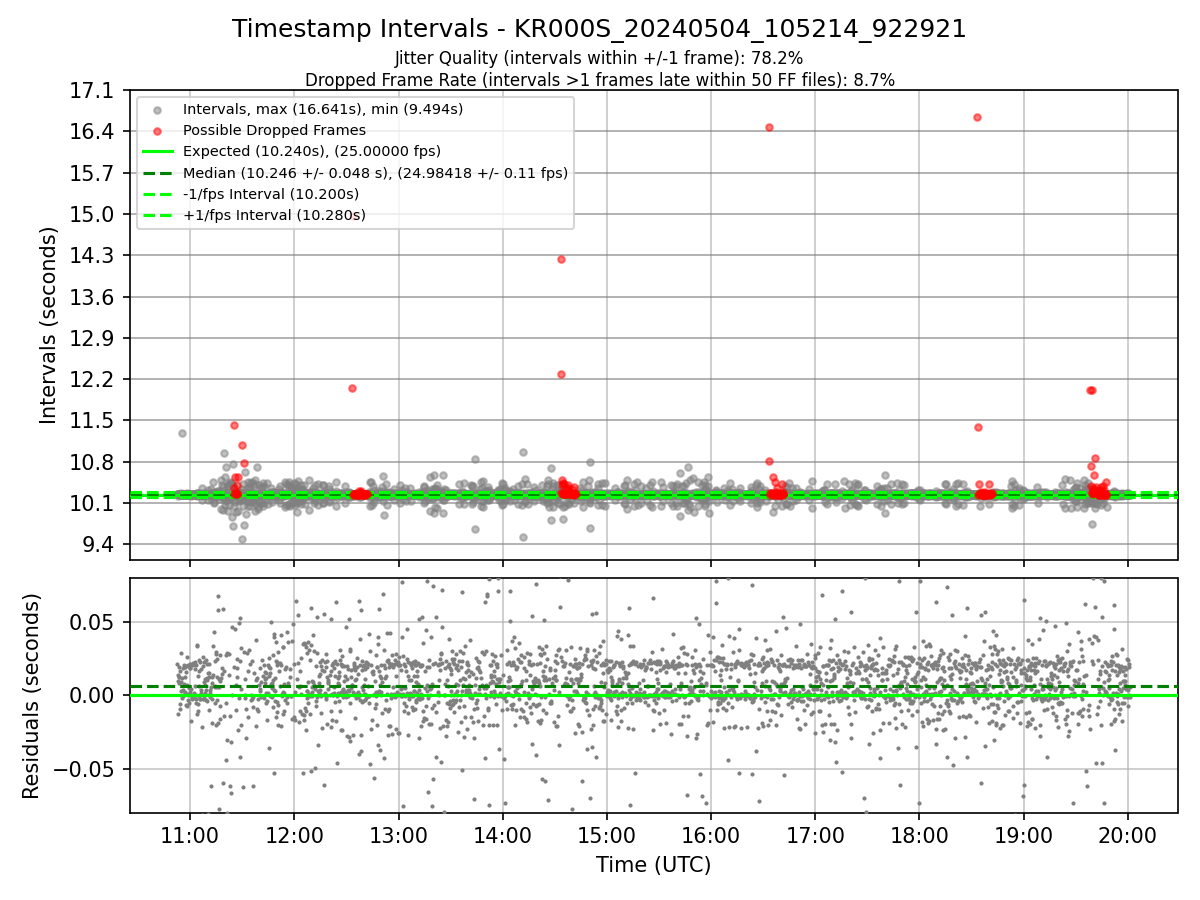
Task: Click the 18:00 time tick label
Action: point(919,834)
